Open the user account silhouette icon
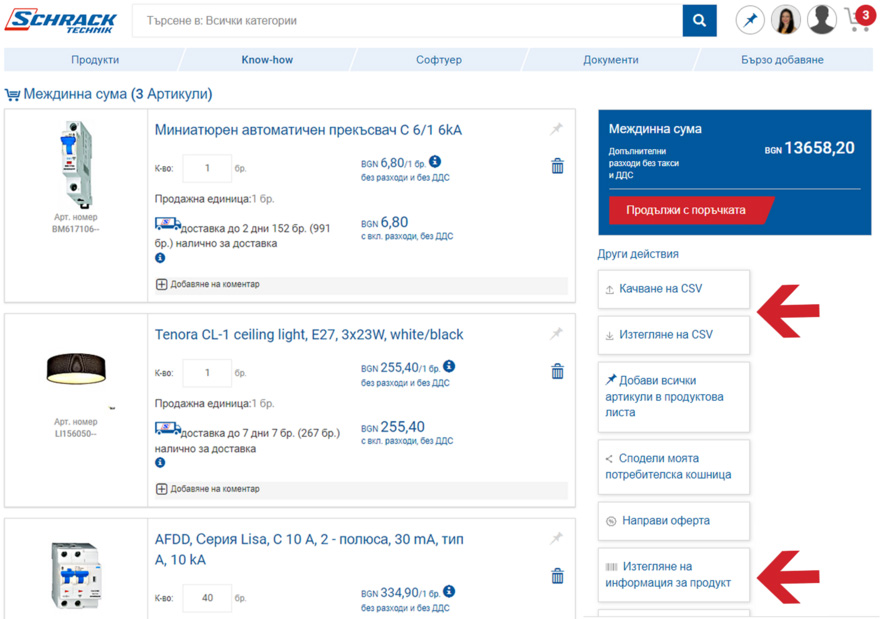 click(x=822, y=20)
